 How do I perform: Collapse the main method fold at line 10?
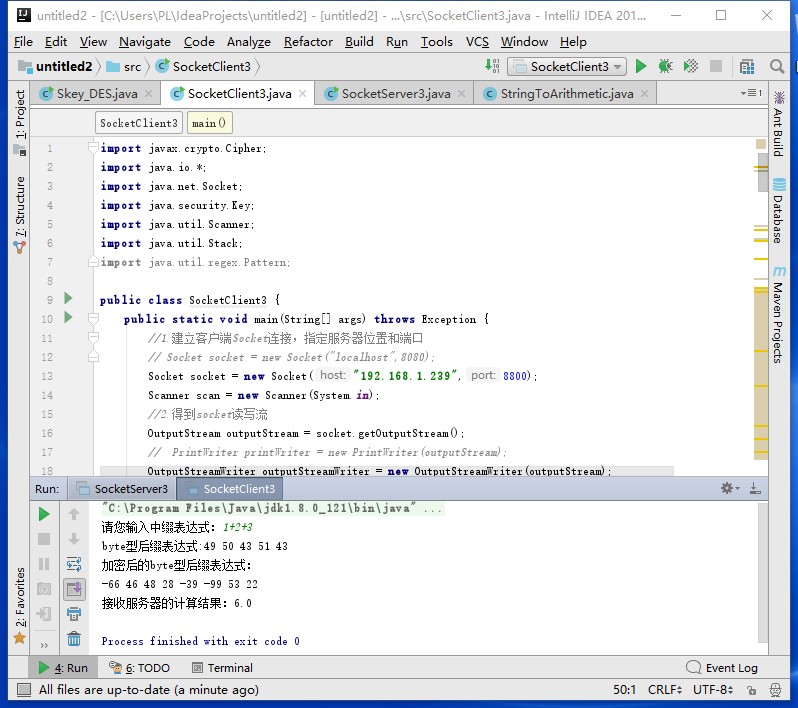coord(93,319)
